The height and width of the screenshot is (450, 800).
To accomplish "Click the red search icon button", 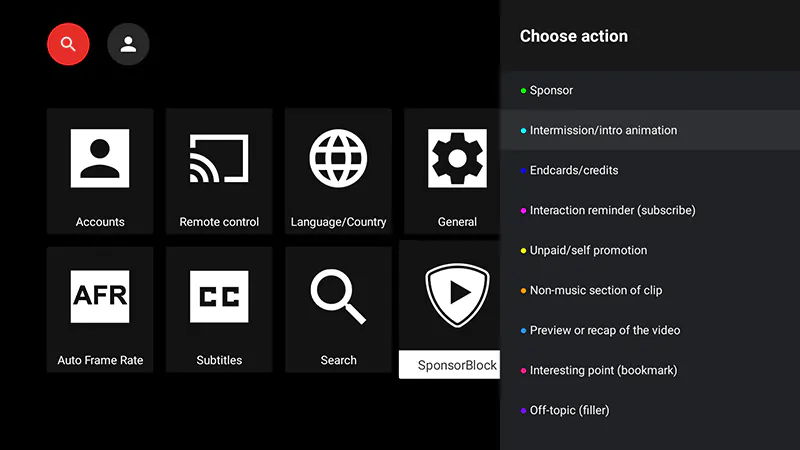I will 68,44.
